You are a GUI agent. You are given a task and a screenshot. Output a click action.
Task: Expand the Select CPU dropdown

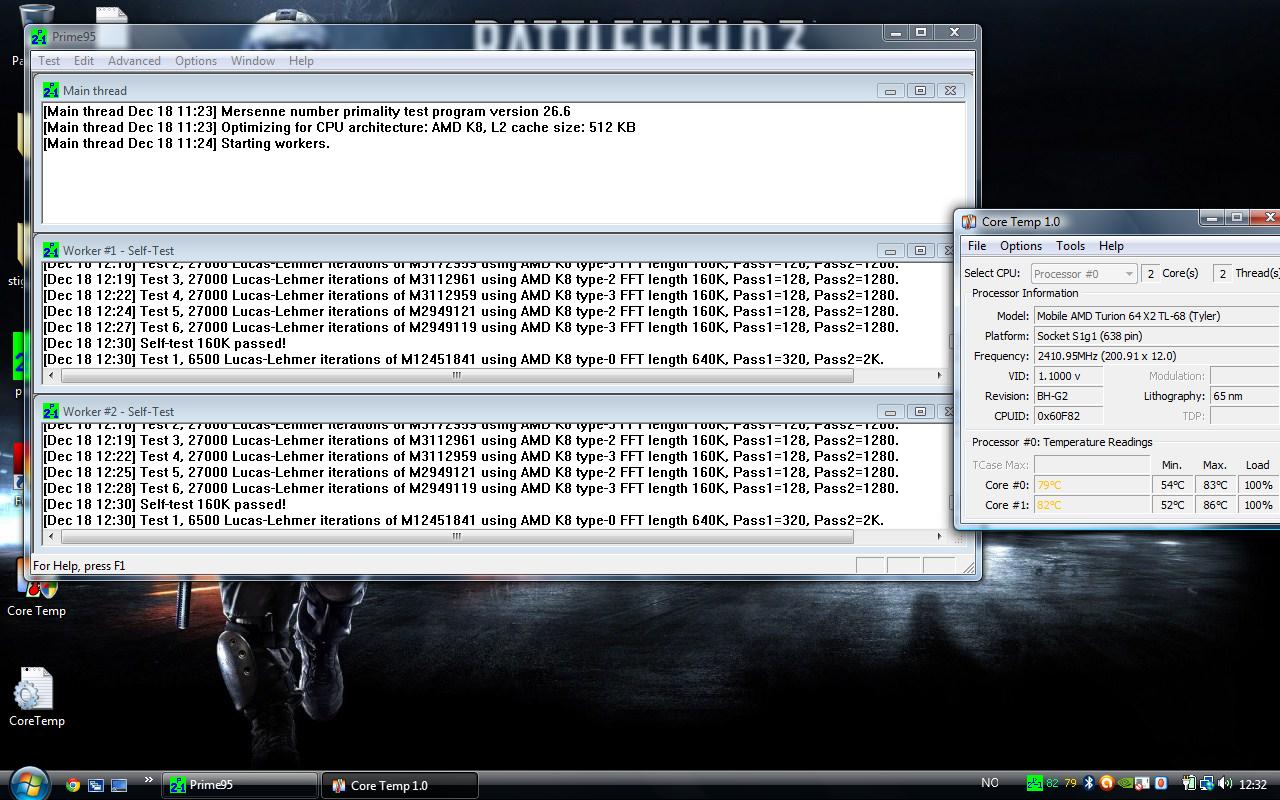(x=1084, y=273)
